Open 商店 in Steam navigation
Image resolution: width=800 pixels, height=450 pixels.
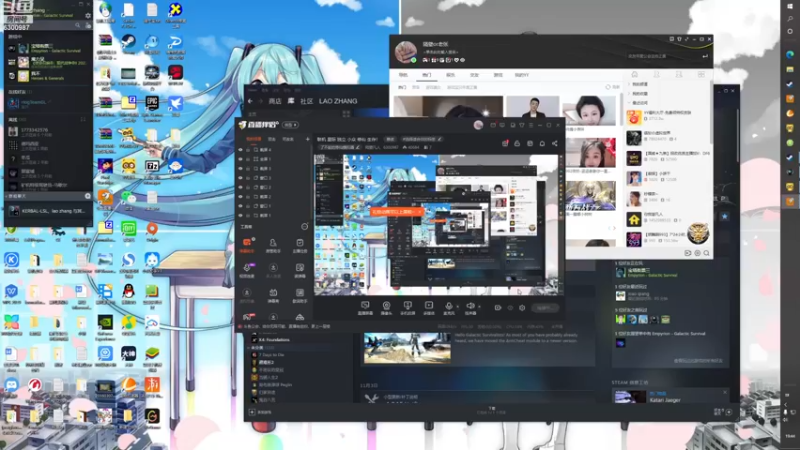click(x=275, y=101)
